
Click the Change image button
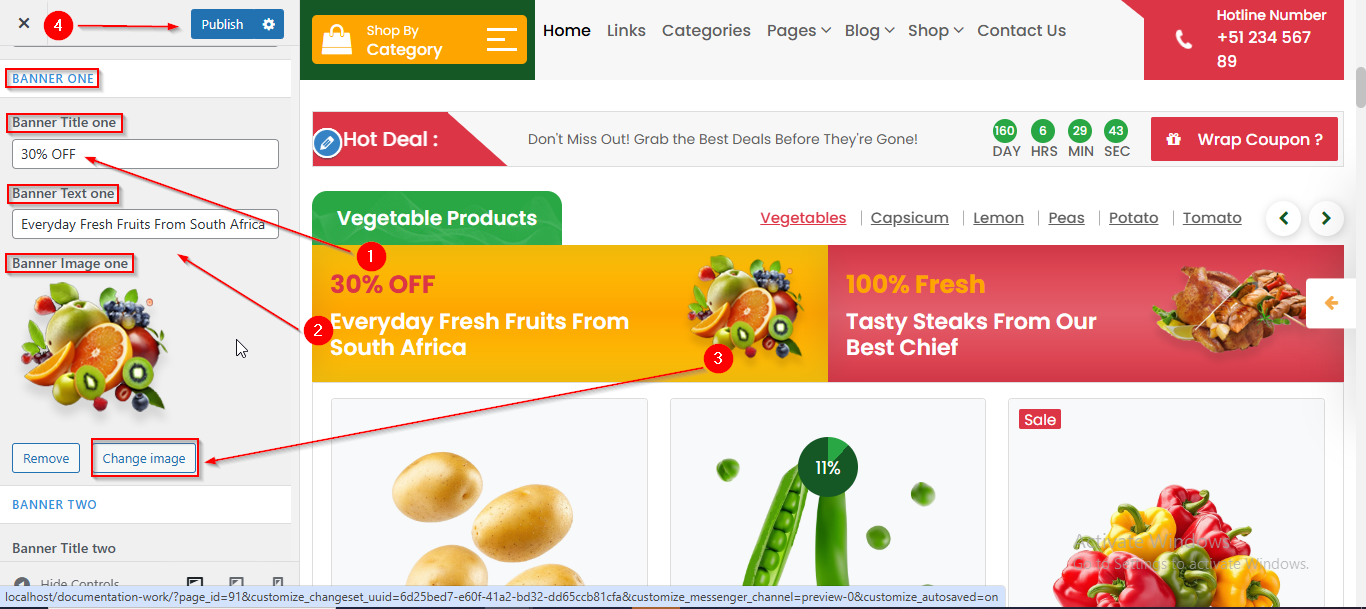(x=144, y=458)
